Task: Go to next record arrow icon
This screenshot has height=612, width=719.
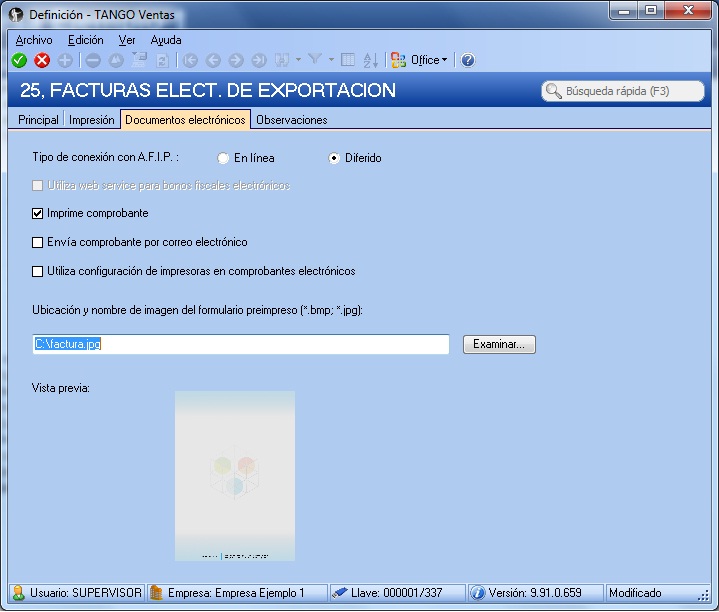Action: tap(236, 61)
